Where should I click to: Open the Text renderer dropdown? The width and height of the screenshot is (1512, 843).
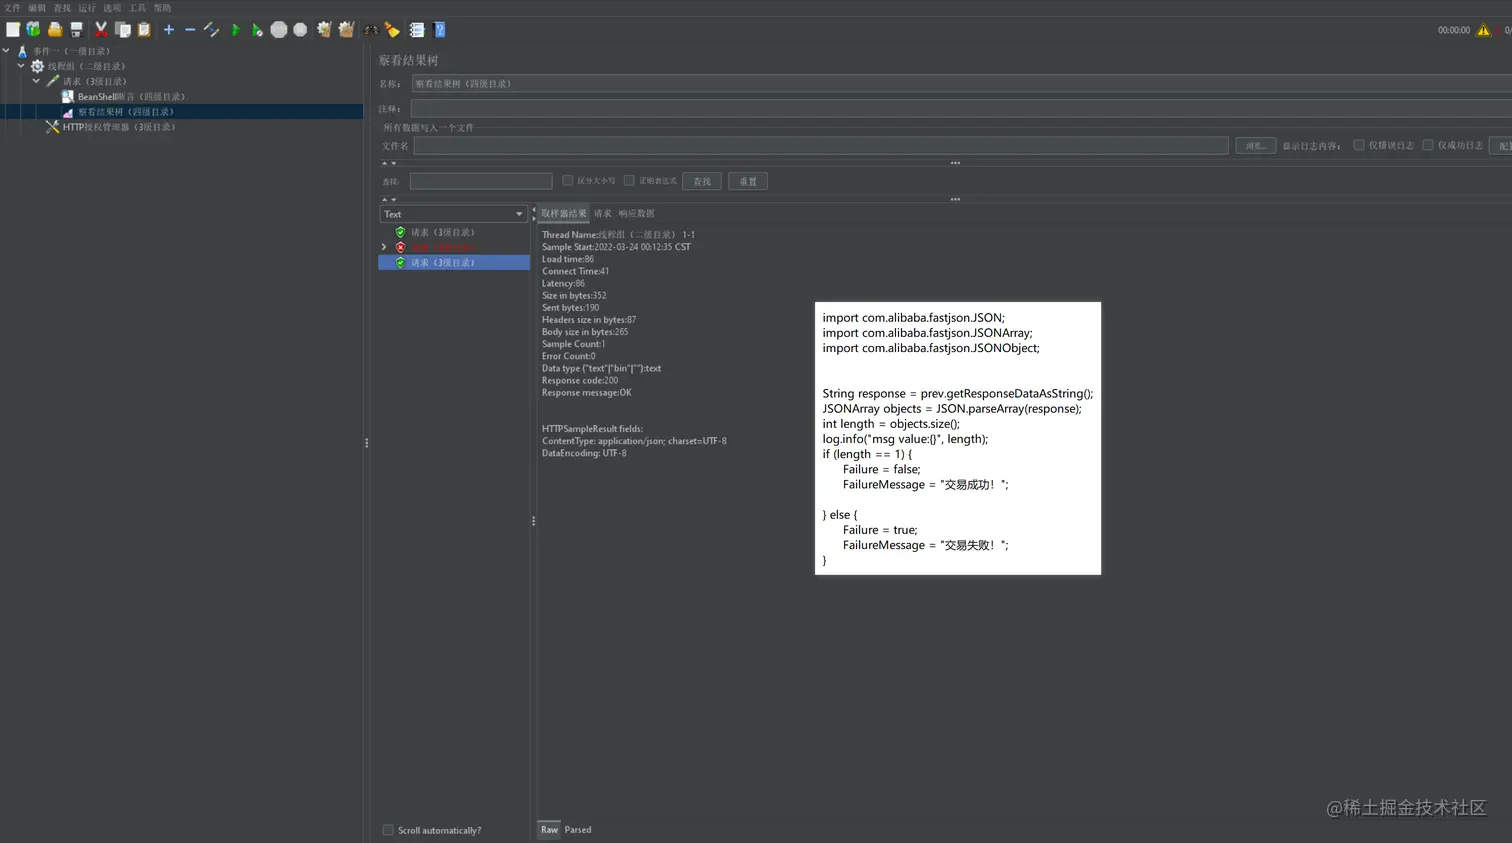click(453, 214)
